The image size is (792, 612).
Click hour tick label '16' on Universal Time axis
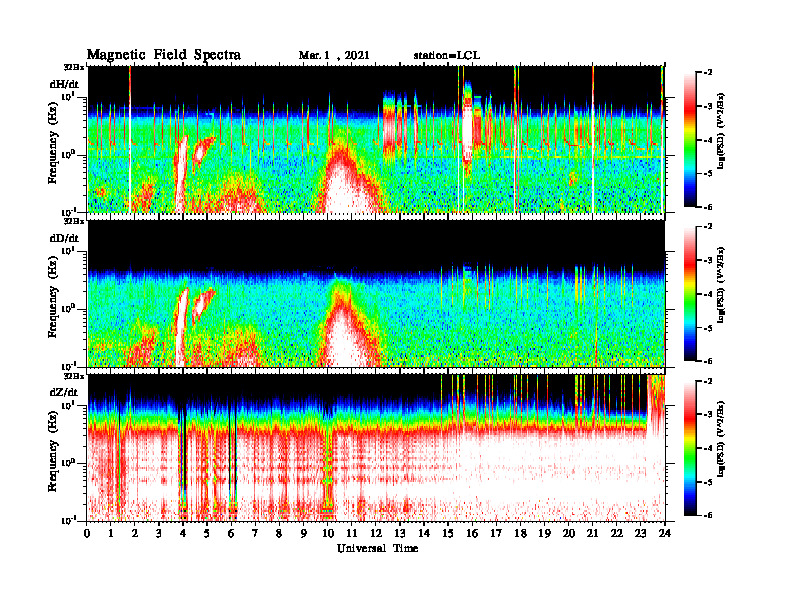click(x=472, y=533)
